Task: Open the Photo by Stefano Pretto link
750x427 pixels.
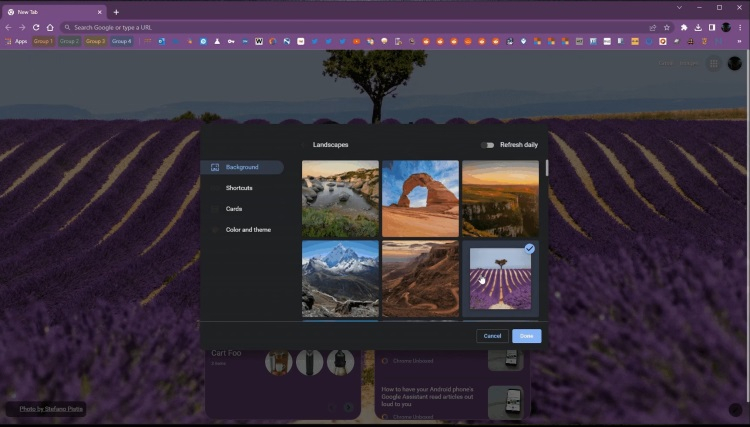Action: [51, 409]
